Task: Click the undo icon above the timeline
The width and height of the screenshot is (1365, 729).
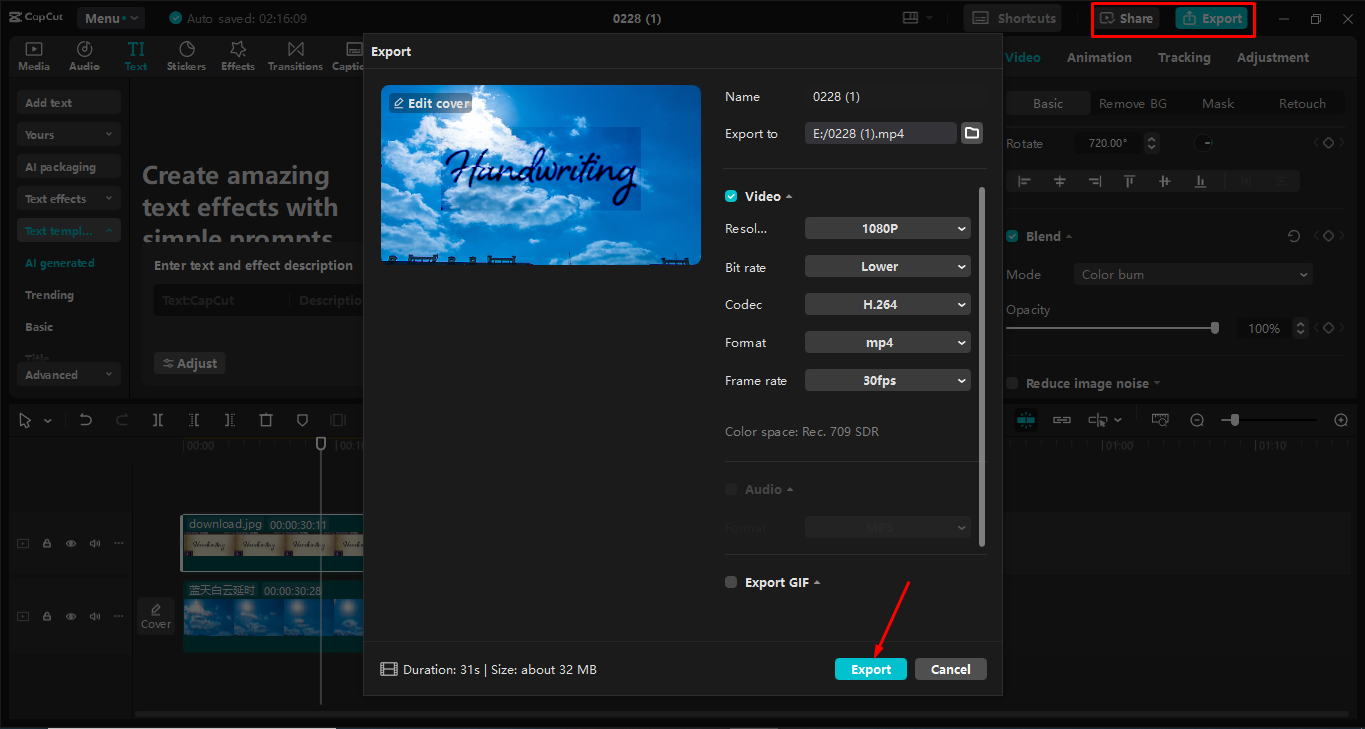Action: [x=84, y=420]
